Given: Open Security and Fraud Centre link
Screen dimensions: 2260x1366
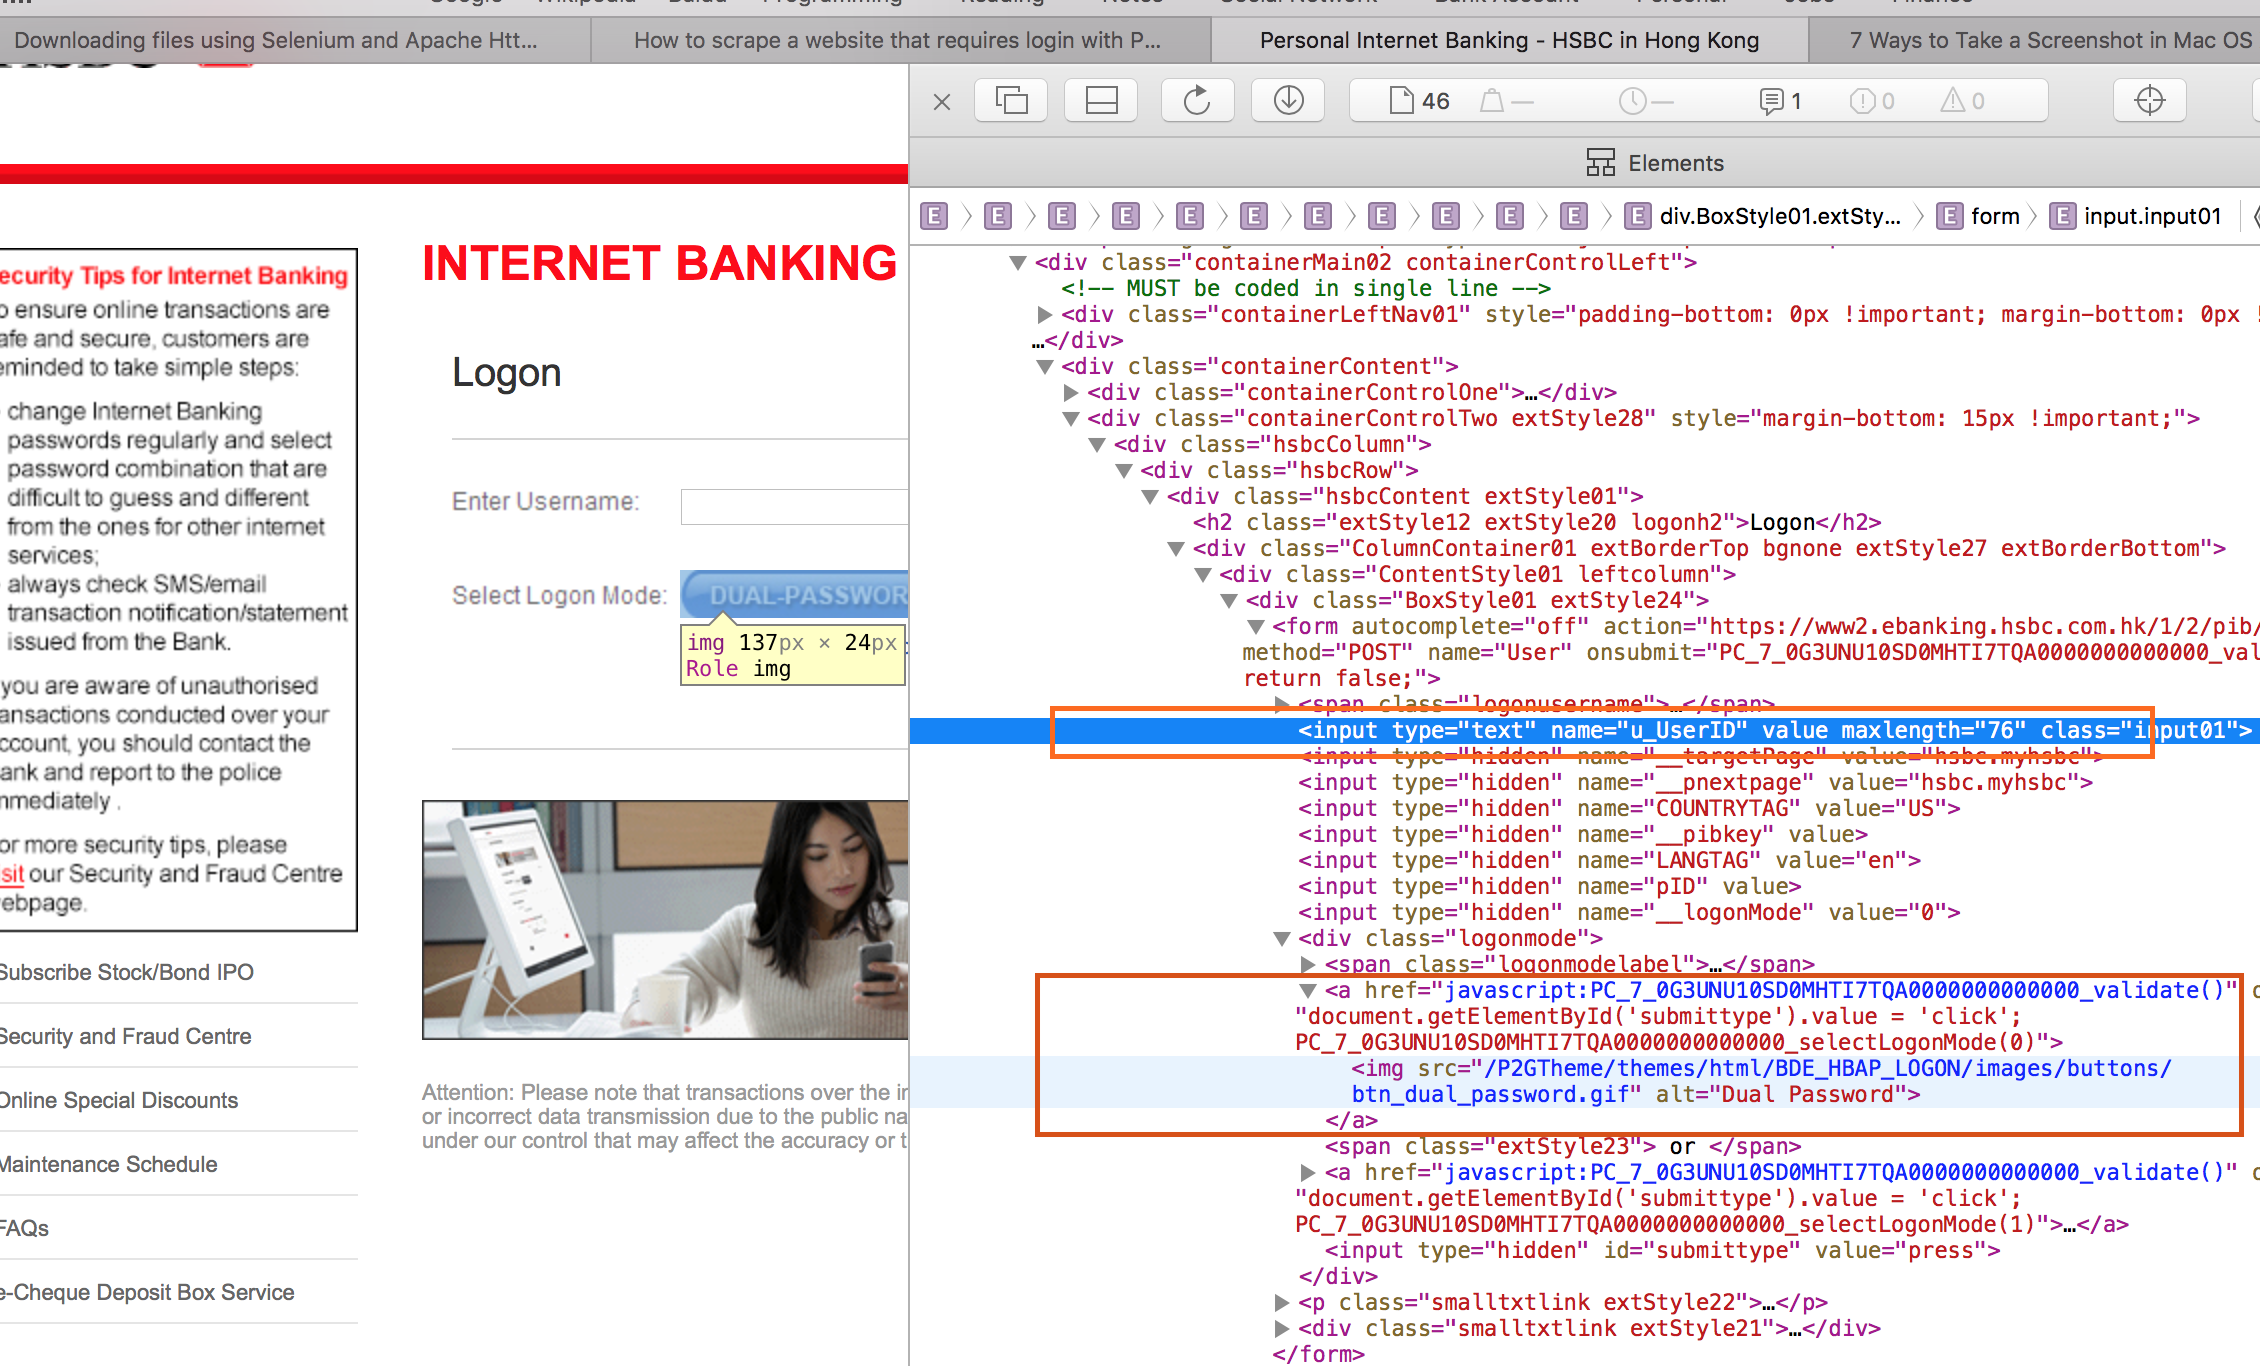Looking at the screenshot, I should tap(126, 1036).
